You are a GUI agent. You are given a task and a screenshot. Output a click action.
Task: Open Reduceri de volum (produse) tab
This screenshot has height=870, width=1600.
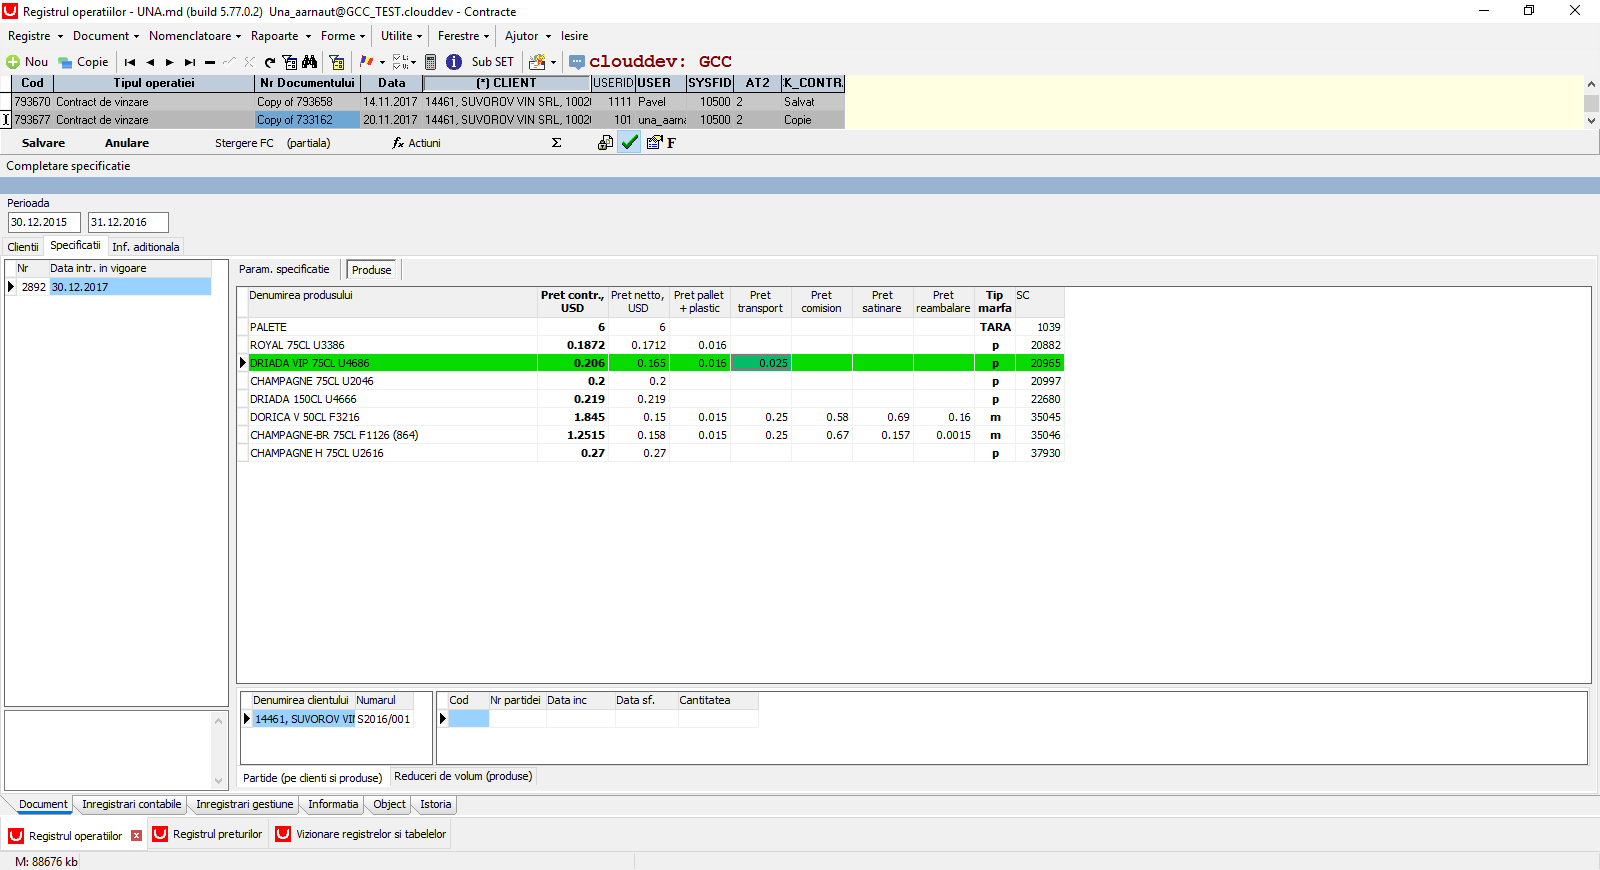tap(463, 776)
